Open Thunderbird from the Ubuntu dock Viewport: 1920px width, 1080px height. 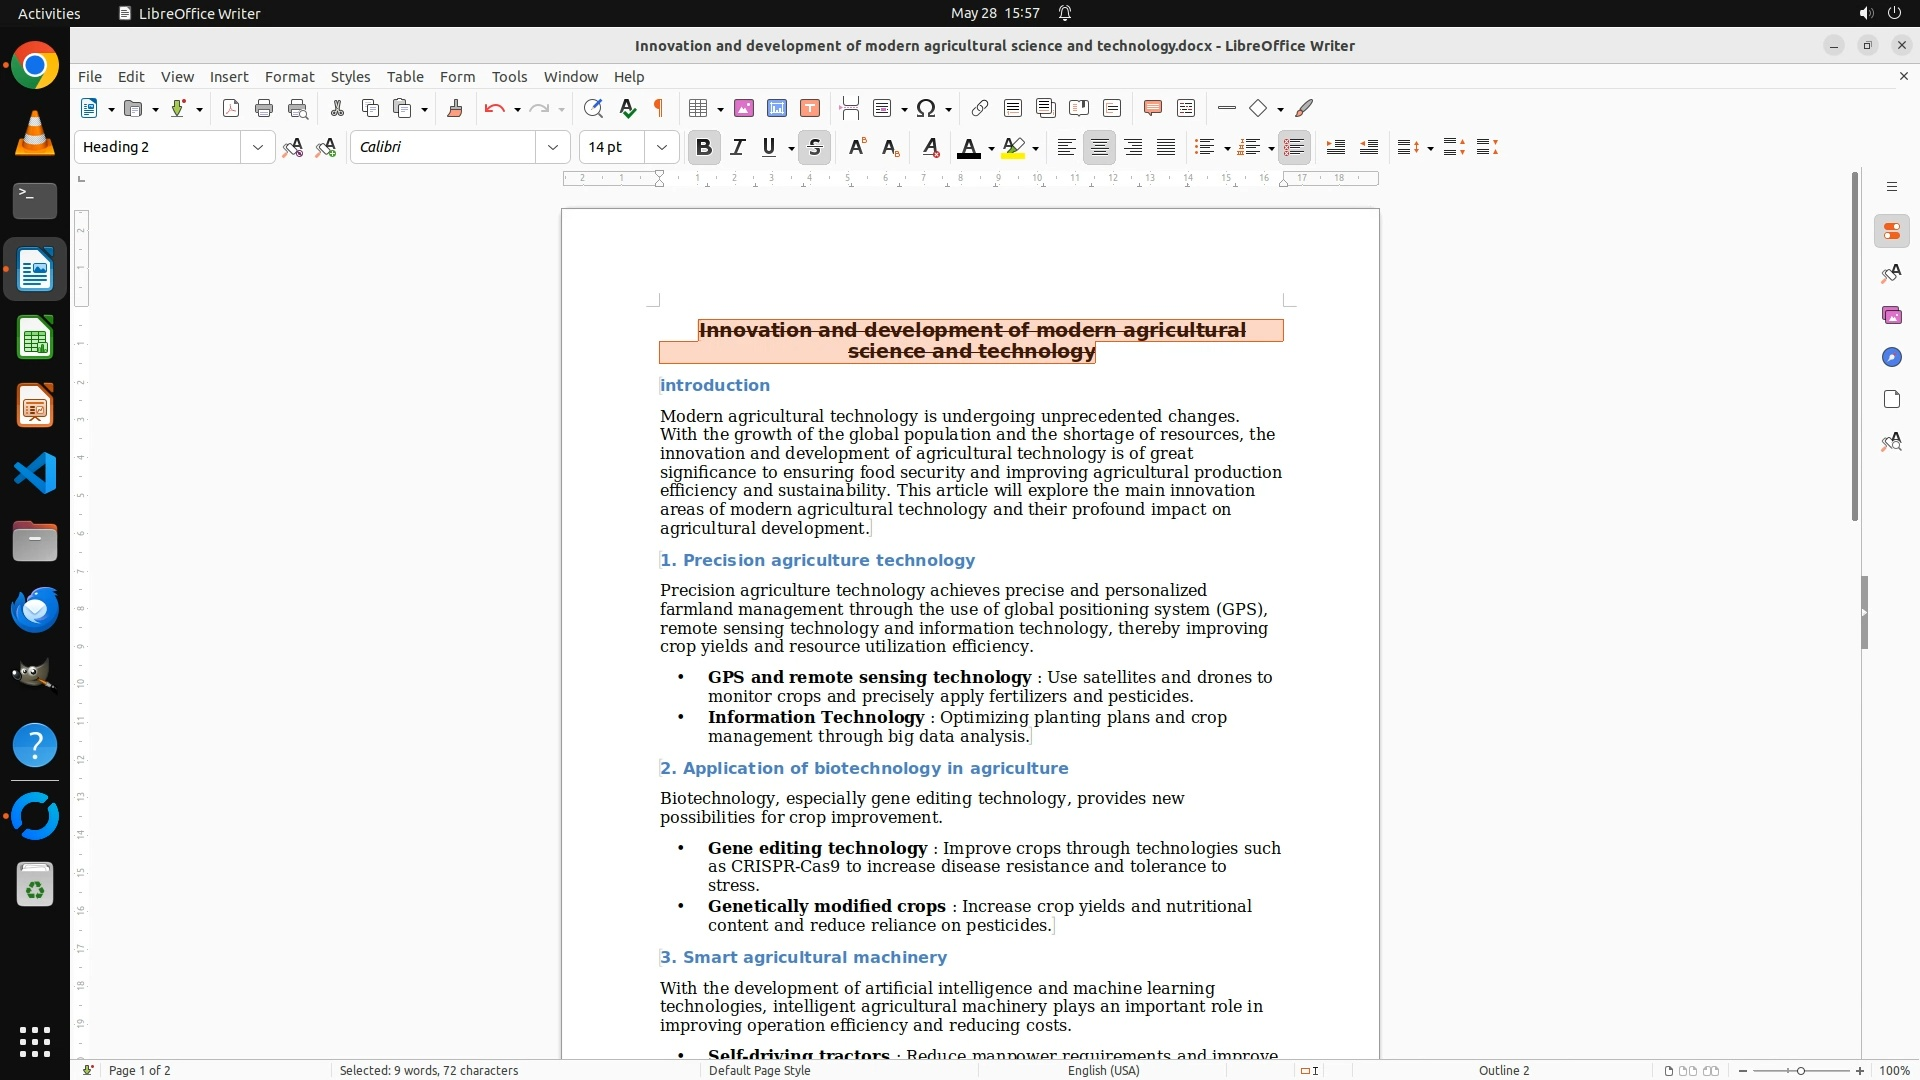35,609
